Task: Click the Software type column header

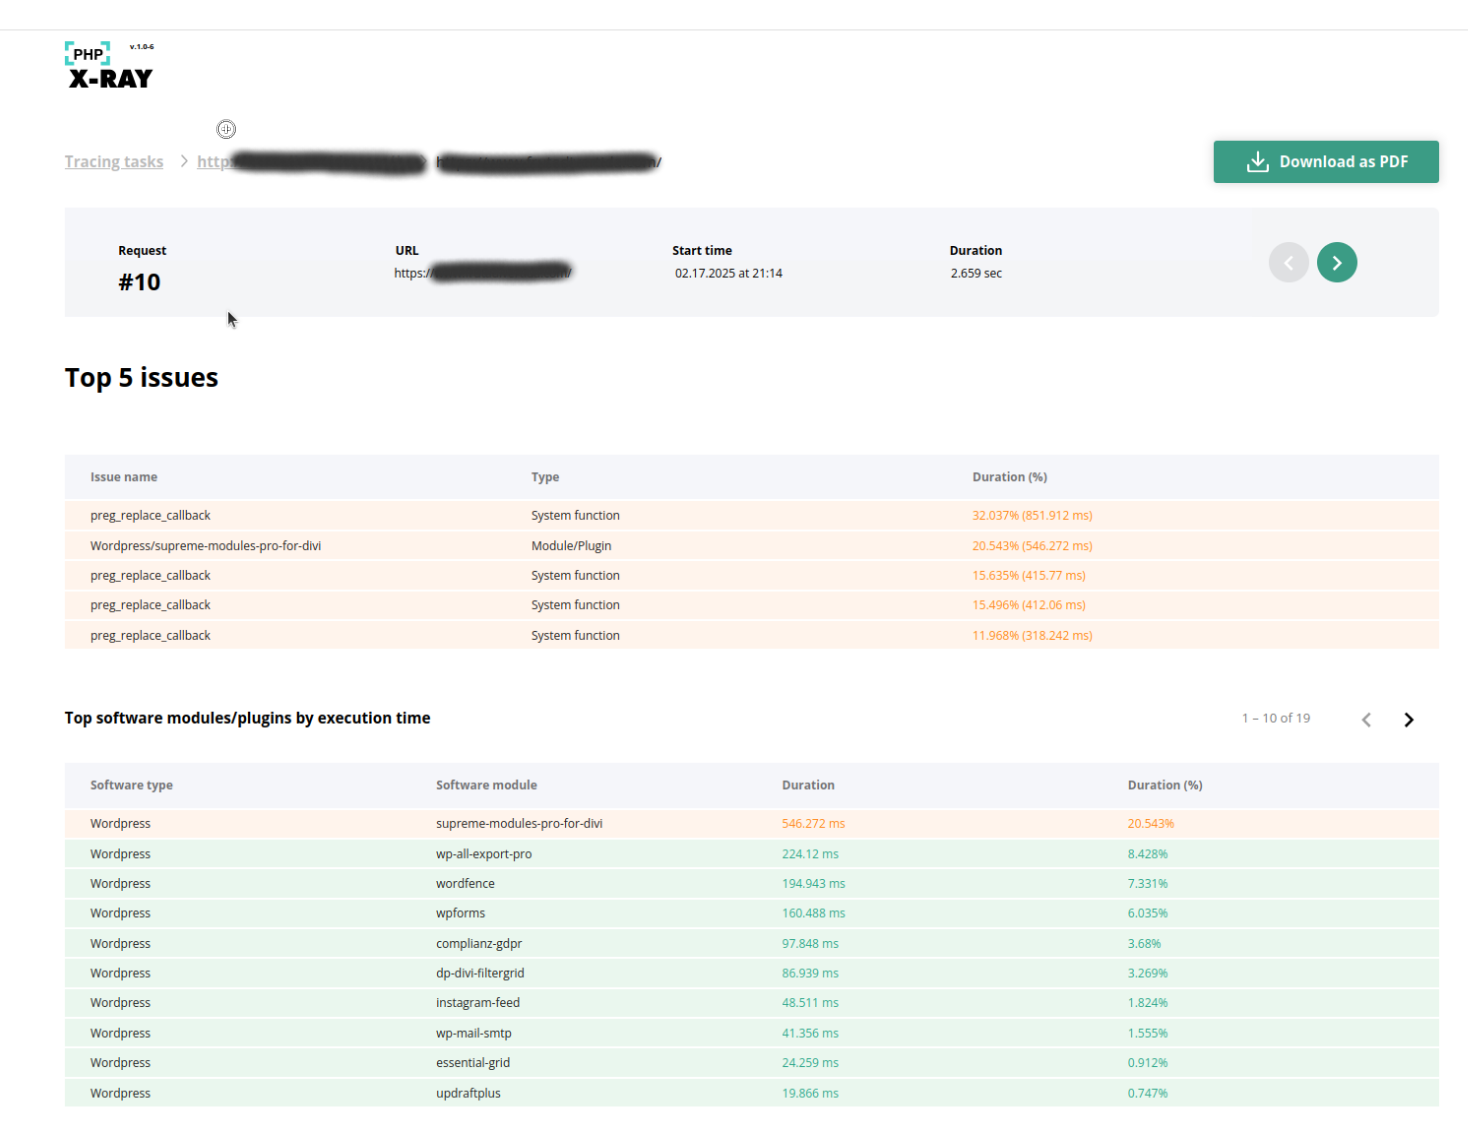Action: [131, 785]
